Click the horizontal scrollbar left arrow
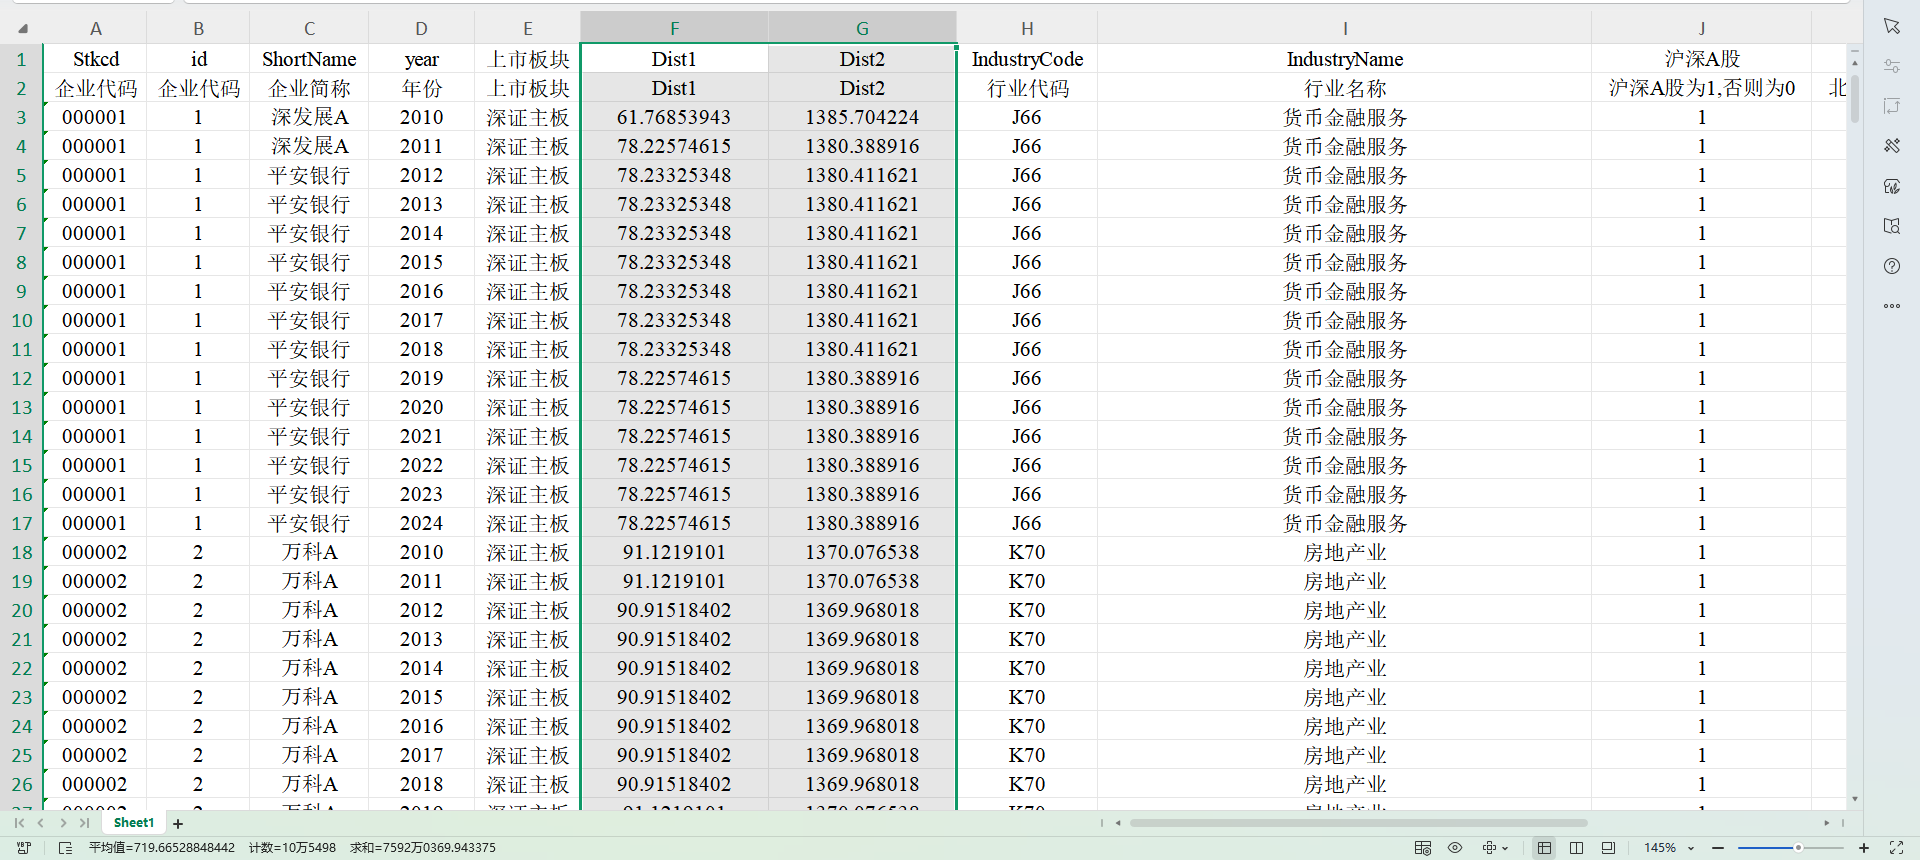 click(1118, 823)
